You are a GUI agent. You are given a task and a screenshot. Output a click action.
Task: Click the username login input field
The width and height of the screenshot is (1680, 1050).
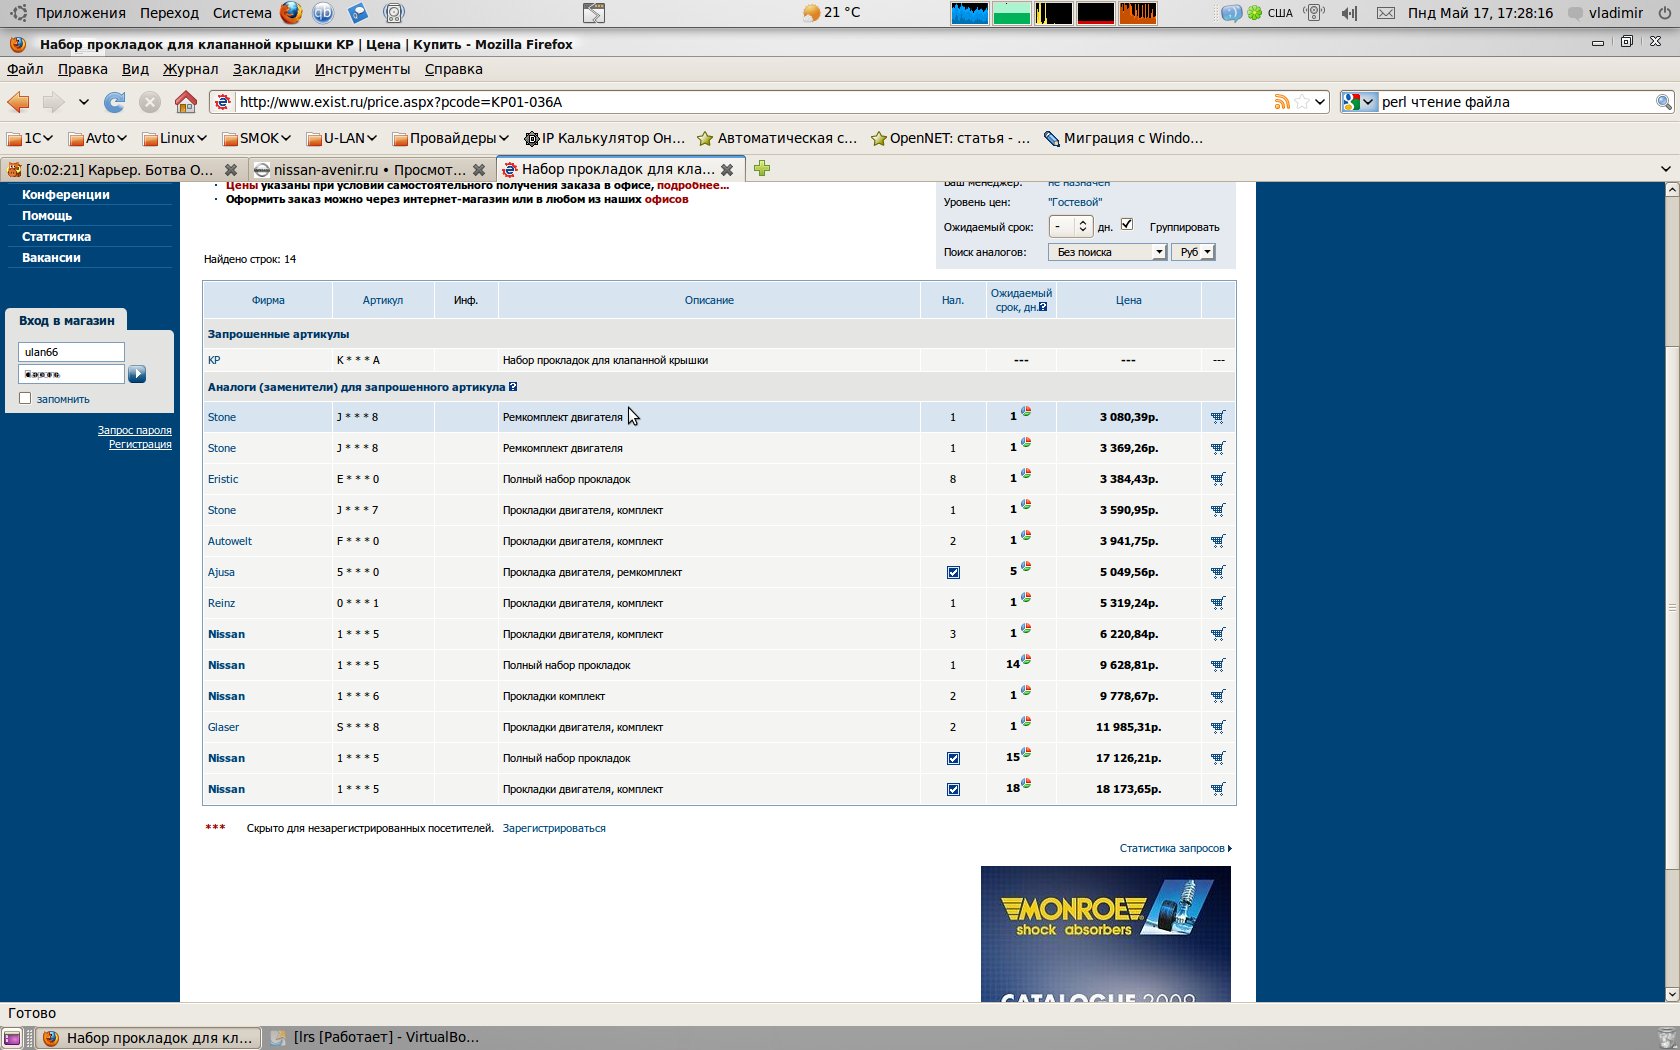(x=71, y=352)
